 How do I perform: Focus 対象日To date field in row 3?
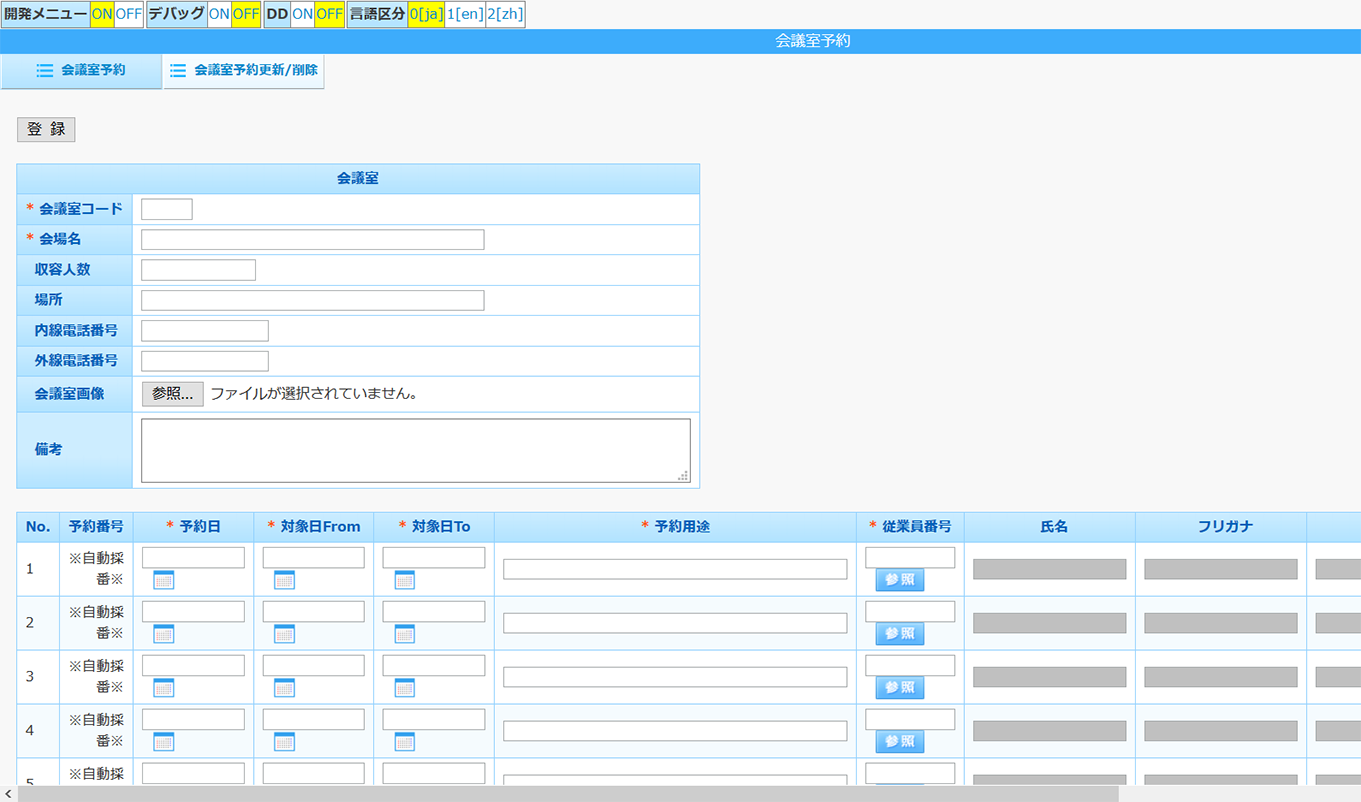click(434, 665)
